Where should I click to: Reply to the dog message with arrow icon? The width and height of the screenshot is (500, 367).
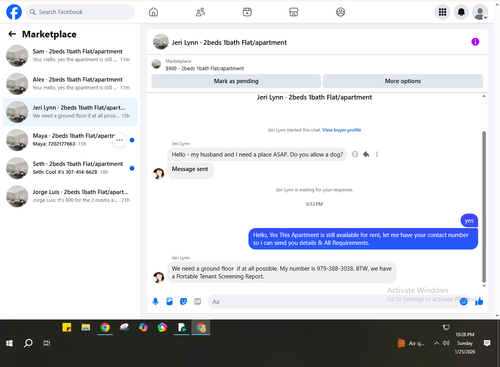click(366, 154)
